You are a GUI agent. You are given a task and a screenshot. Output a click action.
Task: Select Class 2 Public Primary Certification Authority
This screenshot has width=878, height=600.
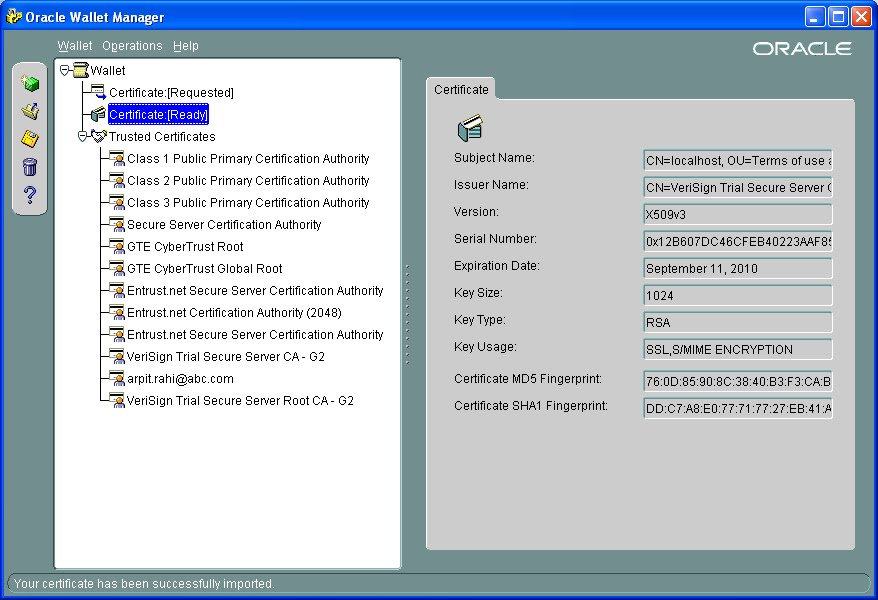248,180
